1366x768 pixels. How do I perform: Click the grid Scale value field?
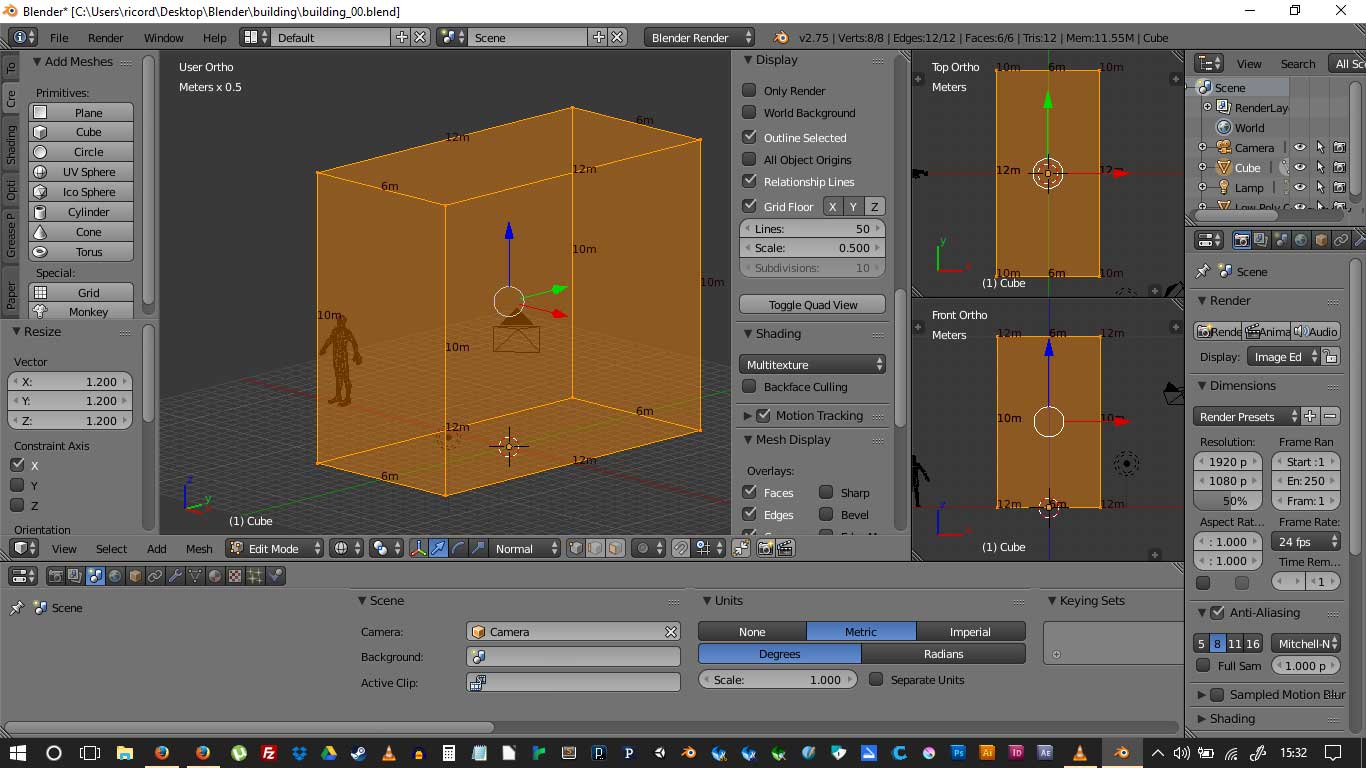click(812, 248)
